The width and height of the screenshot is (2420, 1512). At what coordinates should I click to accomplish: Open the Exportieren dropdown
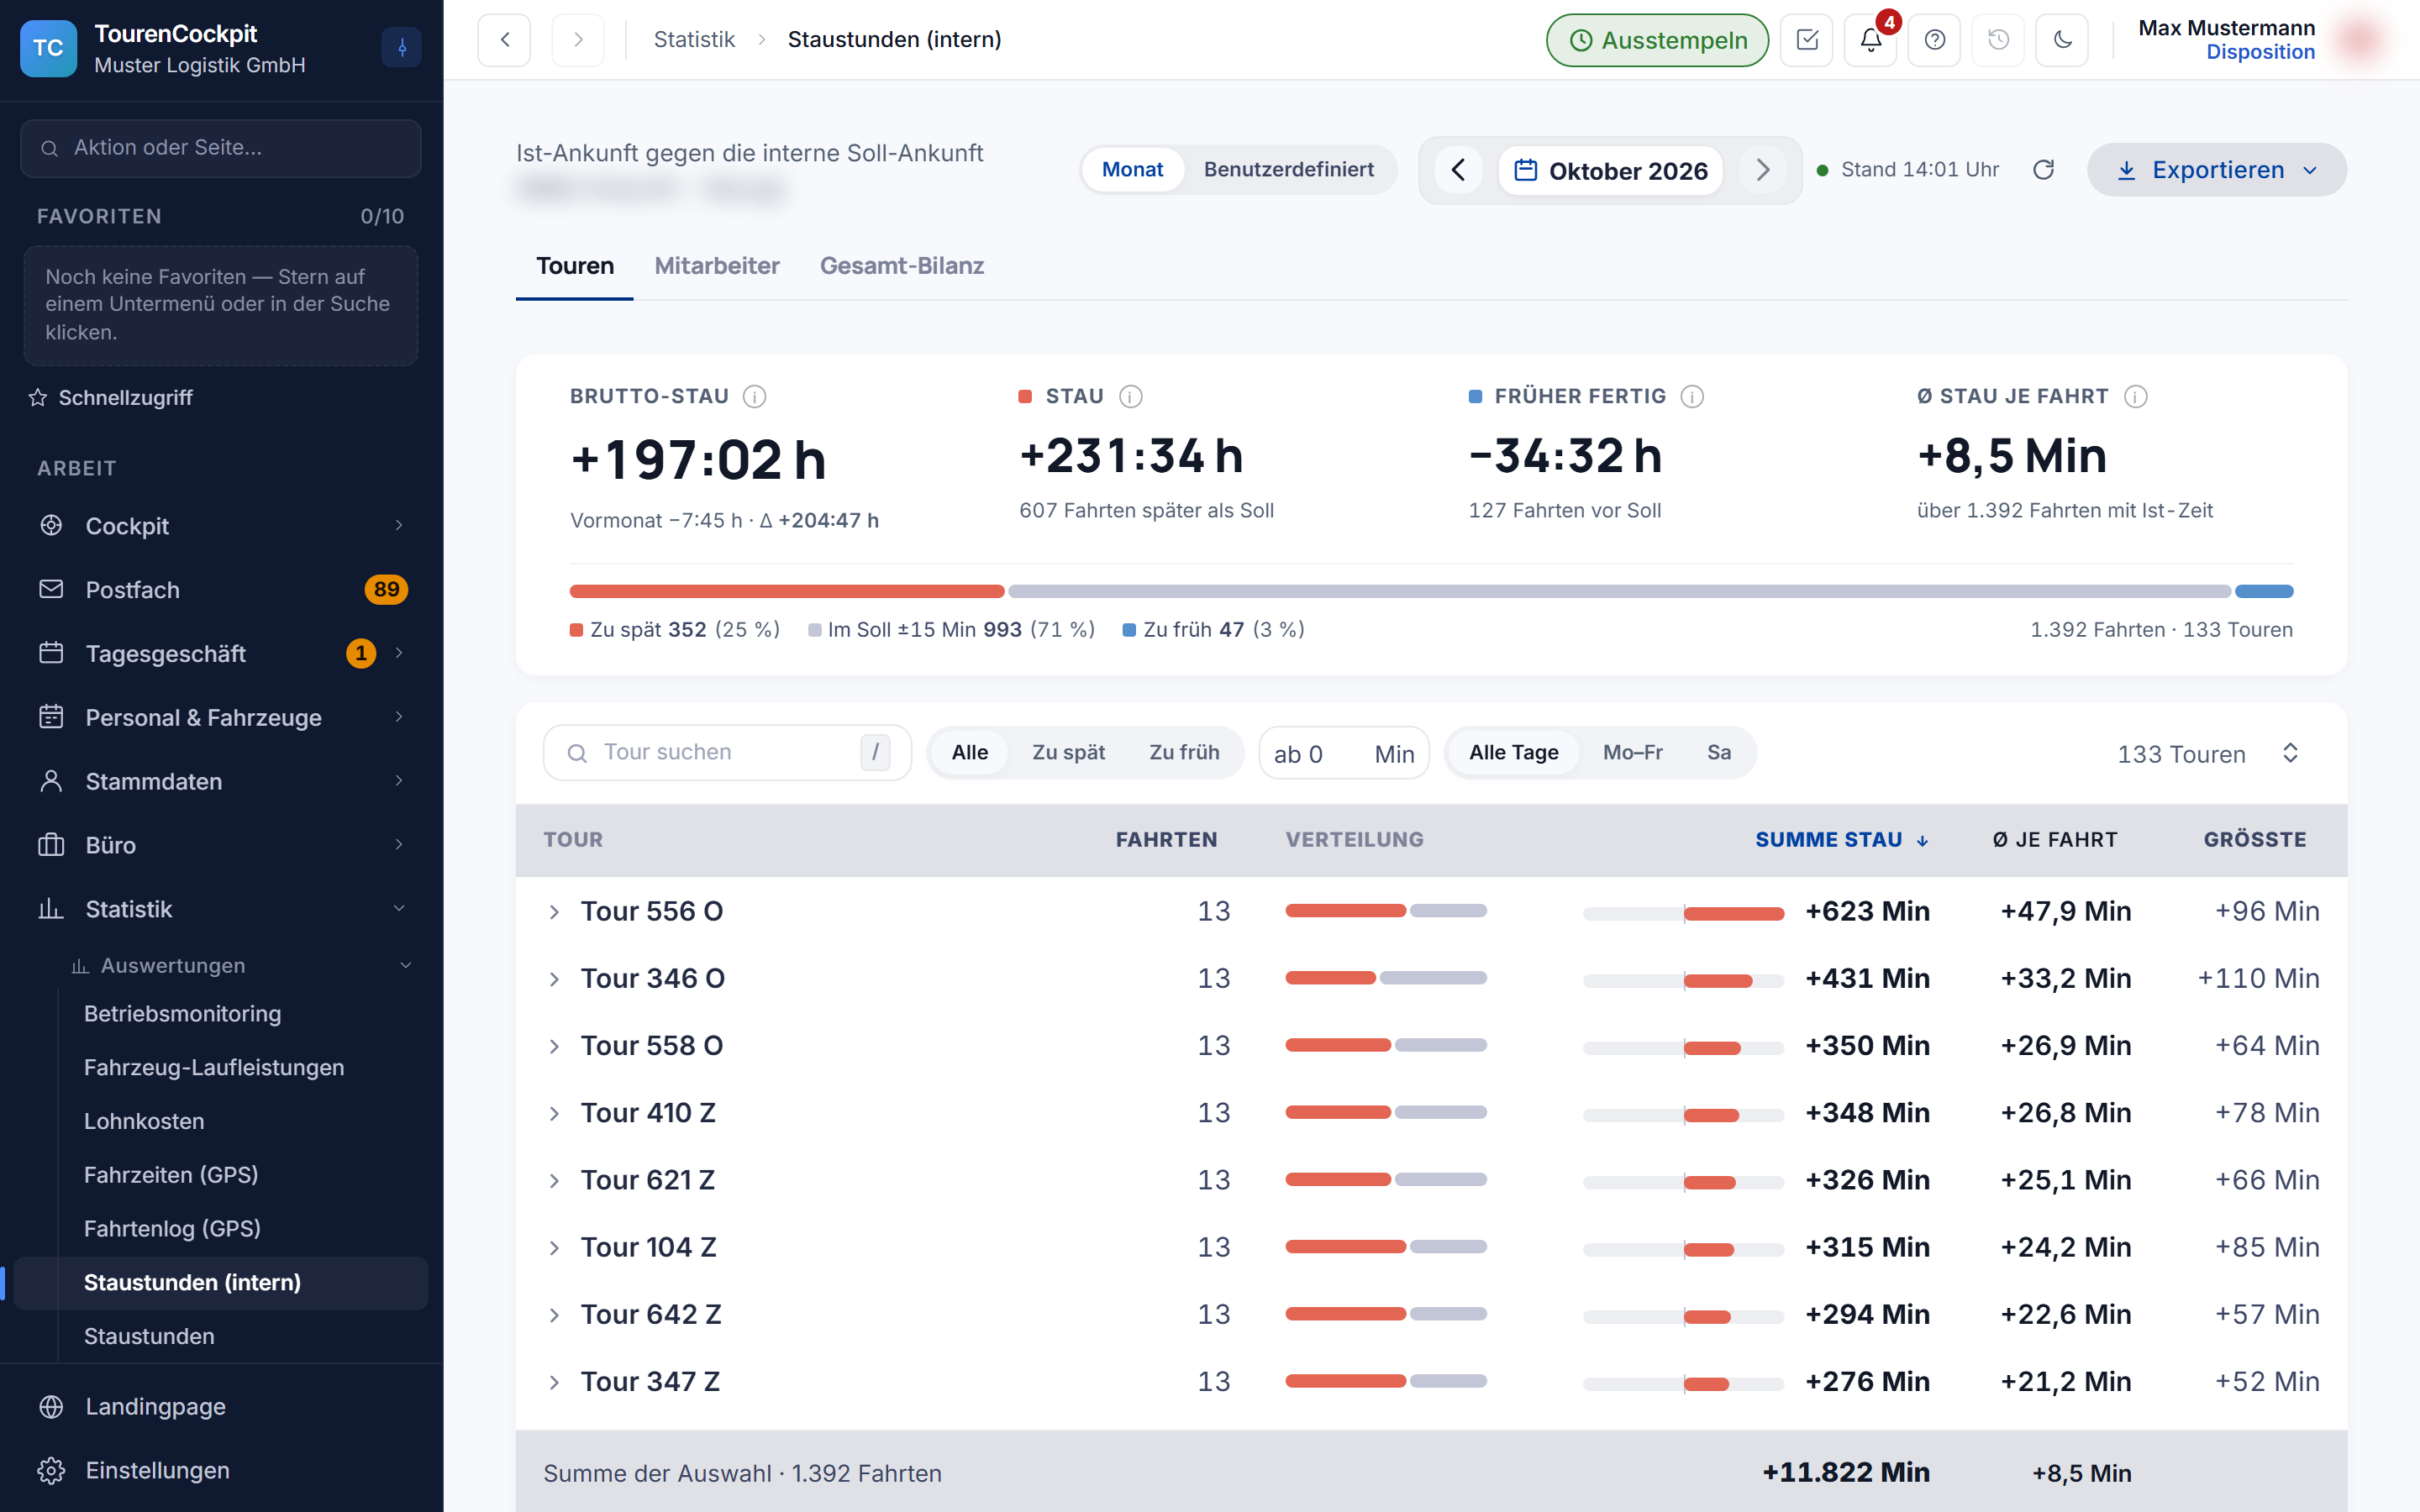tap(2216, 170)
